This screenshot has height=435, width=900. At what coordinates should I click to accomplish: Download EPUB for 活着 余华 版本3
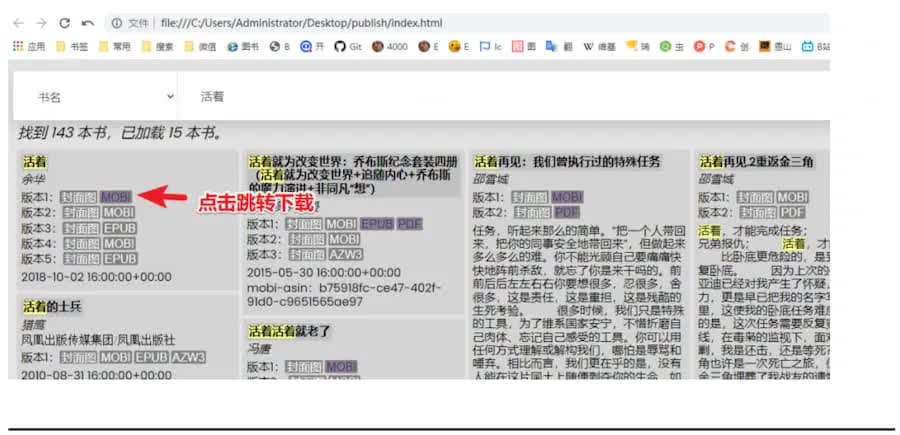pos(120,228)
